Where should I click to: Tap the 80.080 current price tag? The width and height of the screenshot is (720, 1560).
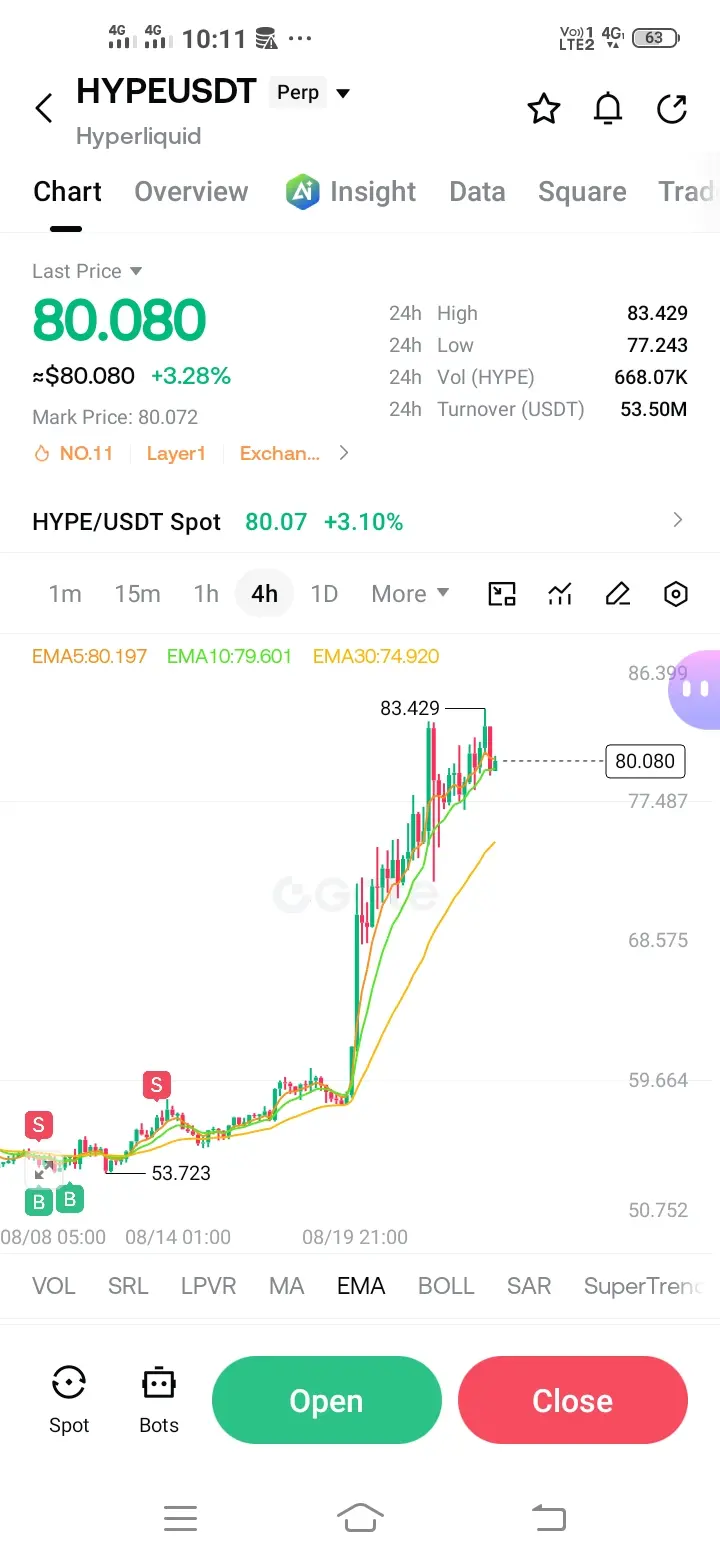pos(645,761)
